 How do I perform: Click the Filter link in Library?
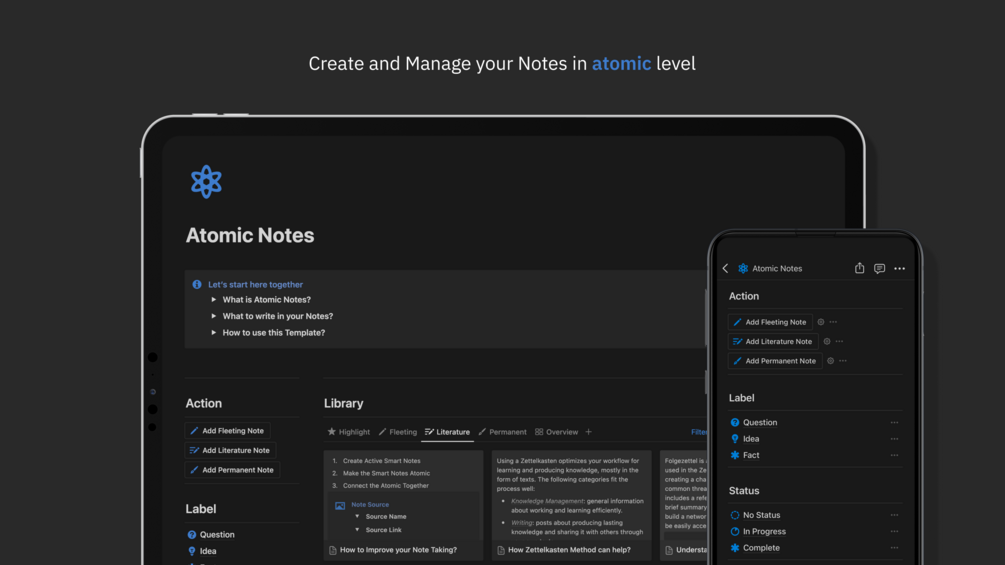(699, 432)
